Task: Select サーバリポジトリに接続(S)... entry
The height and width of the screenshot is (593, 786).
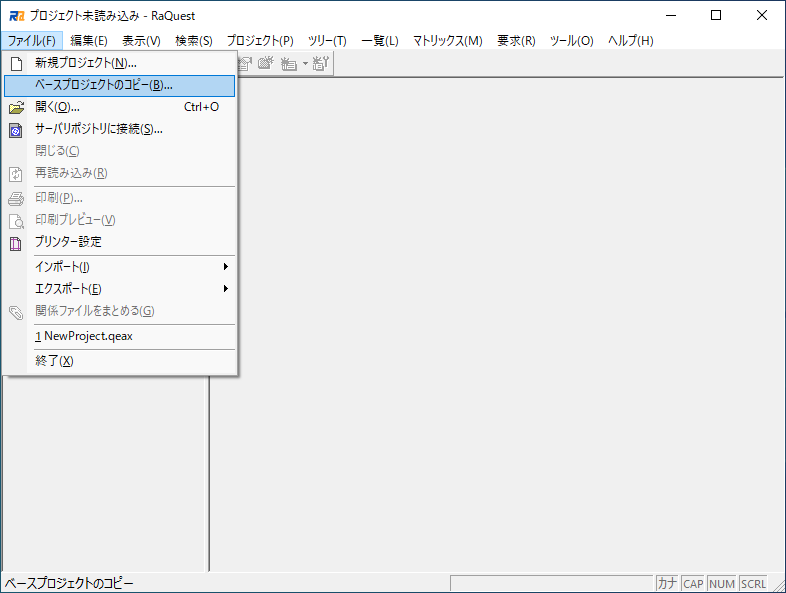Action: 119,129
